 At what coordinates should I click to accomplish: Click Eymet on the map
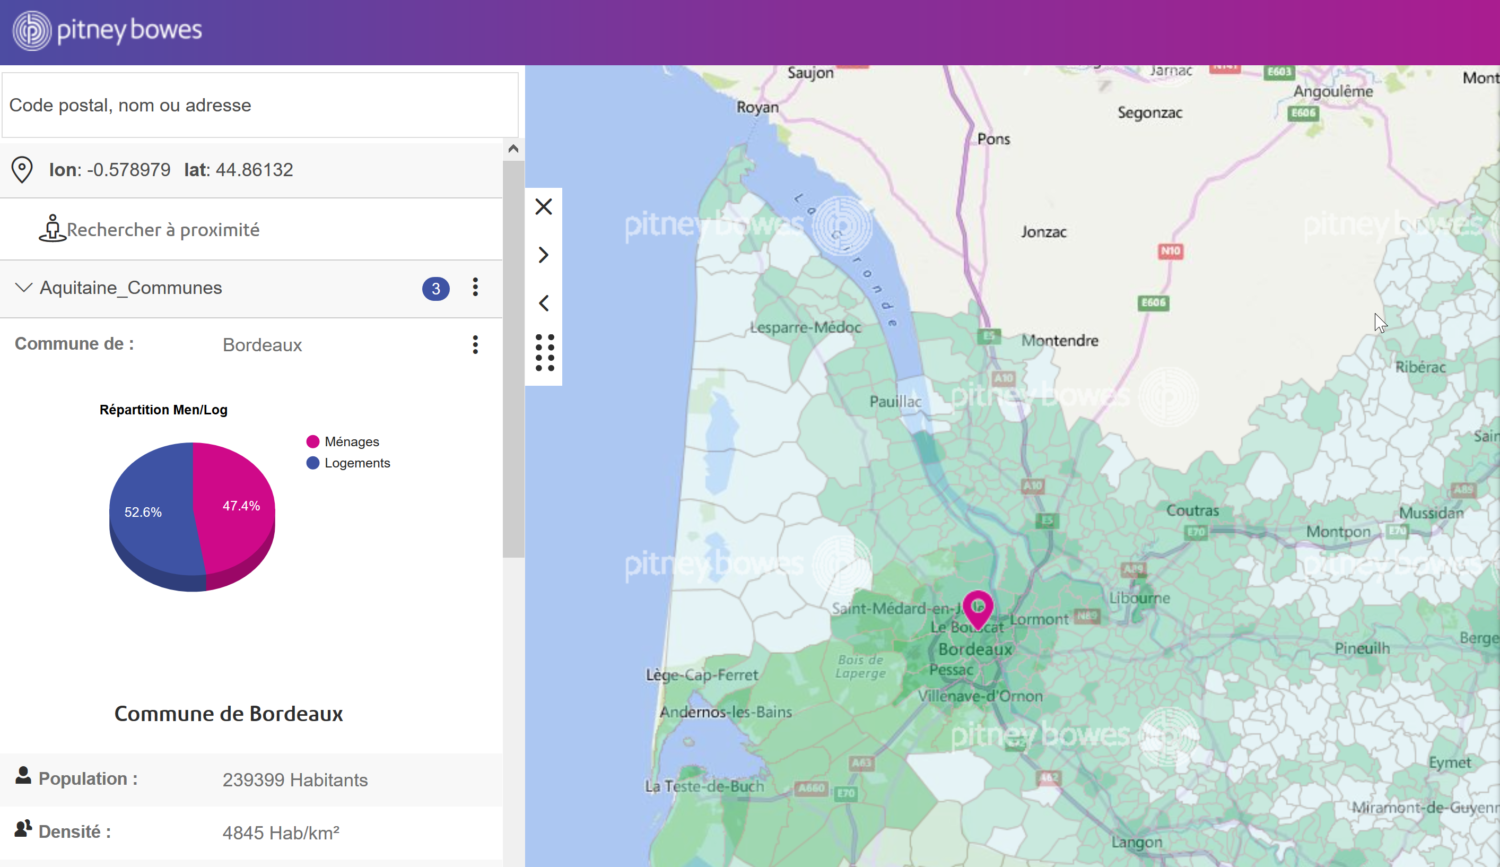tap(1450, 762)
